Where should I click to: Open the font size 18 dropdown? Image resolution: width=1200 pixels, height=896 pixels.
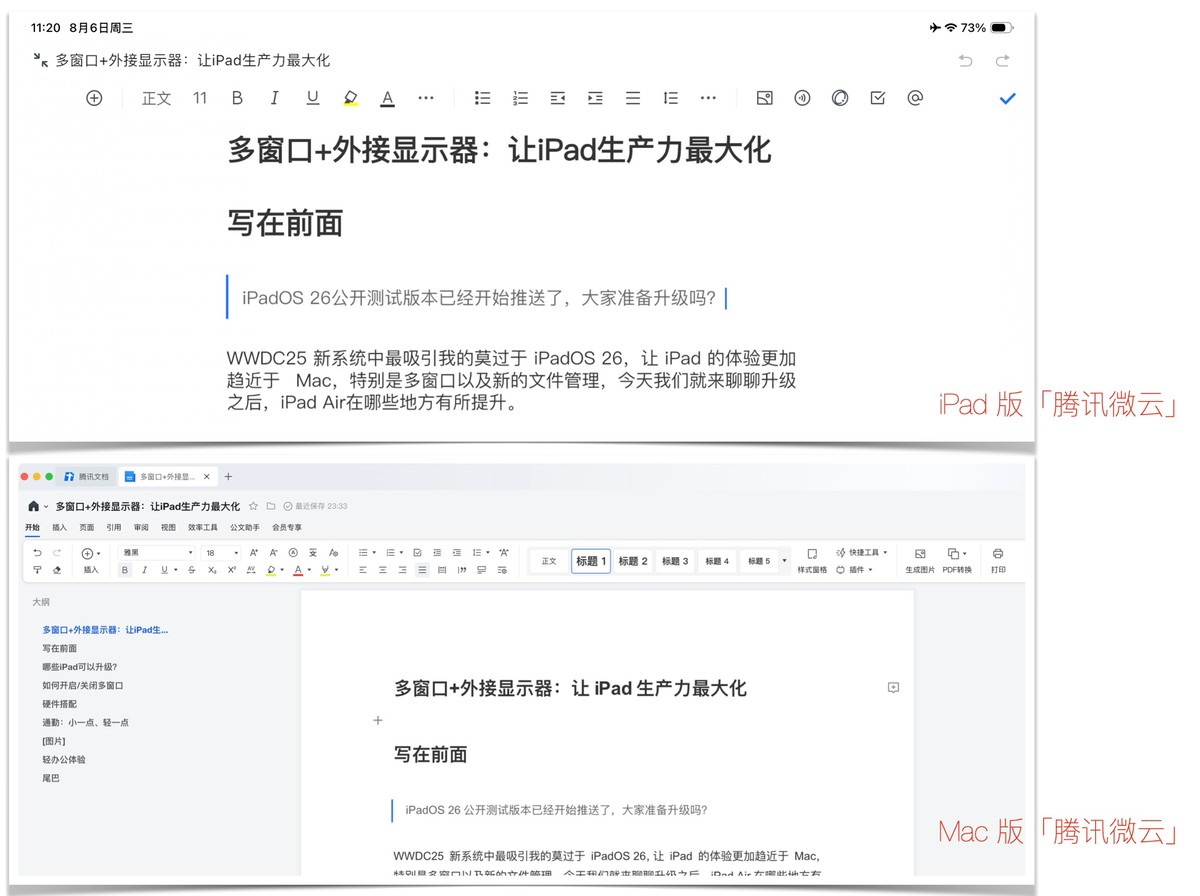222,553
